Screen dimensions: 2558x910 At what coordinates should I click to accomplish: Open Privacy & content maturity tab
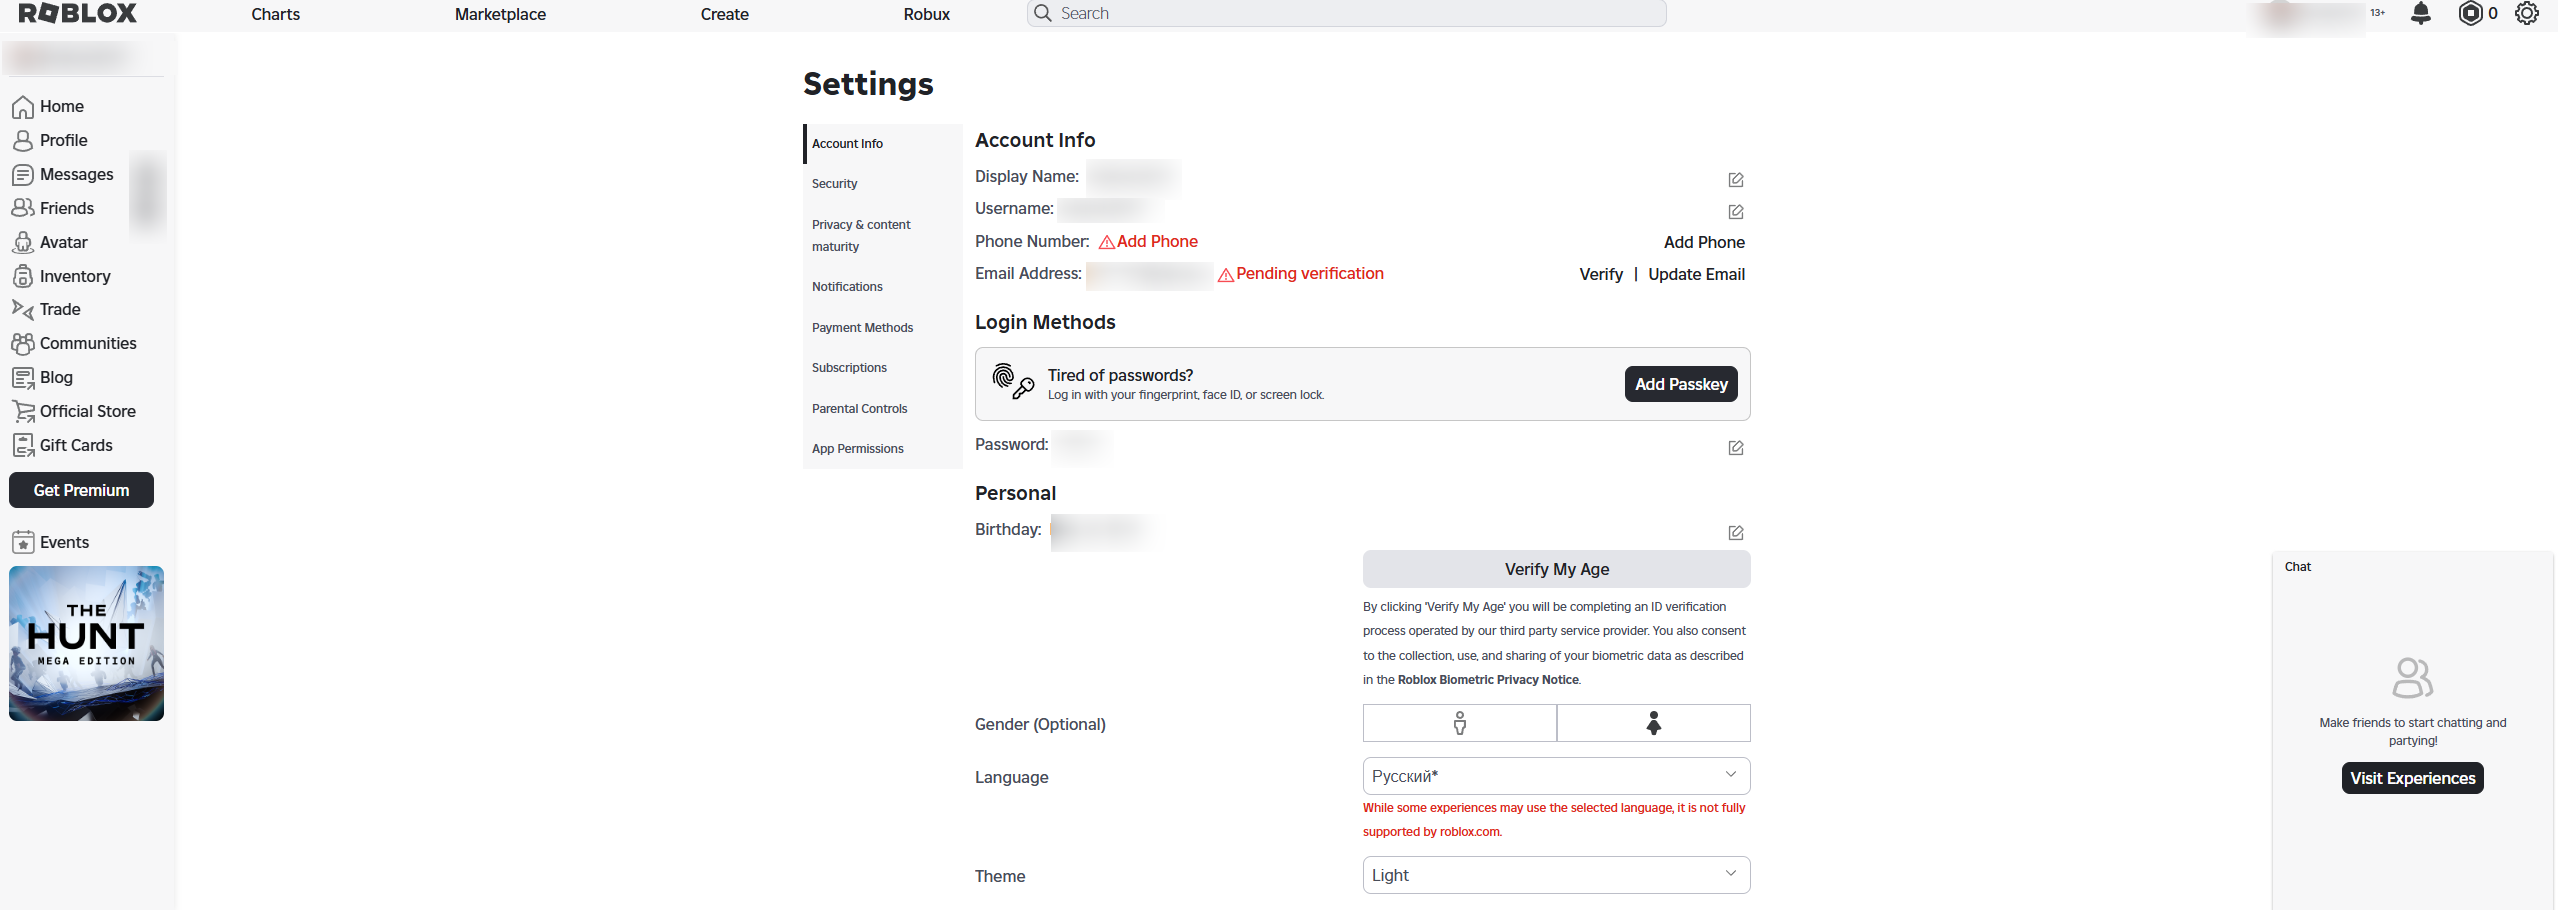882,236
